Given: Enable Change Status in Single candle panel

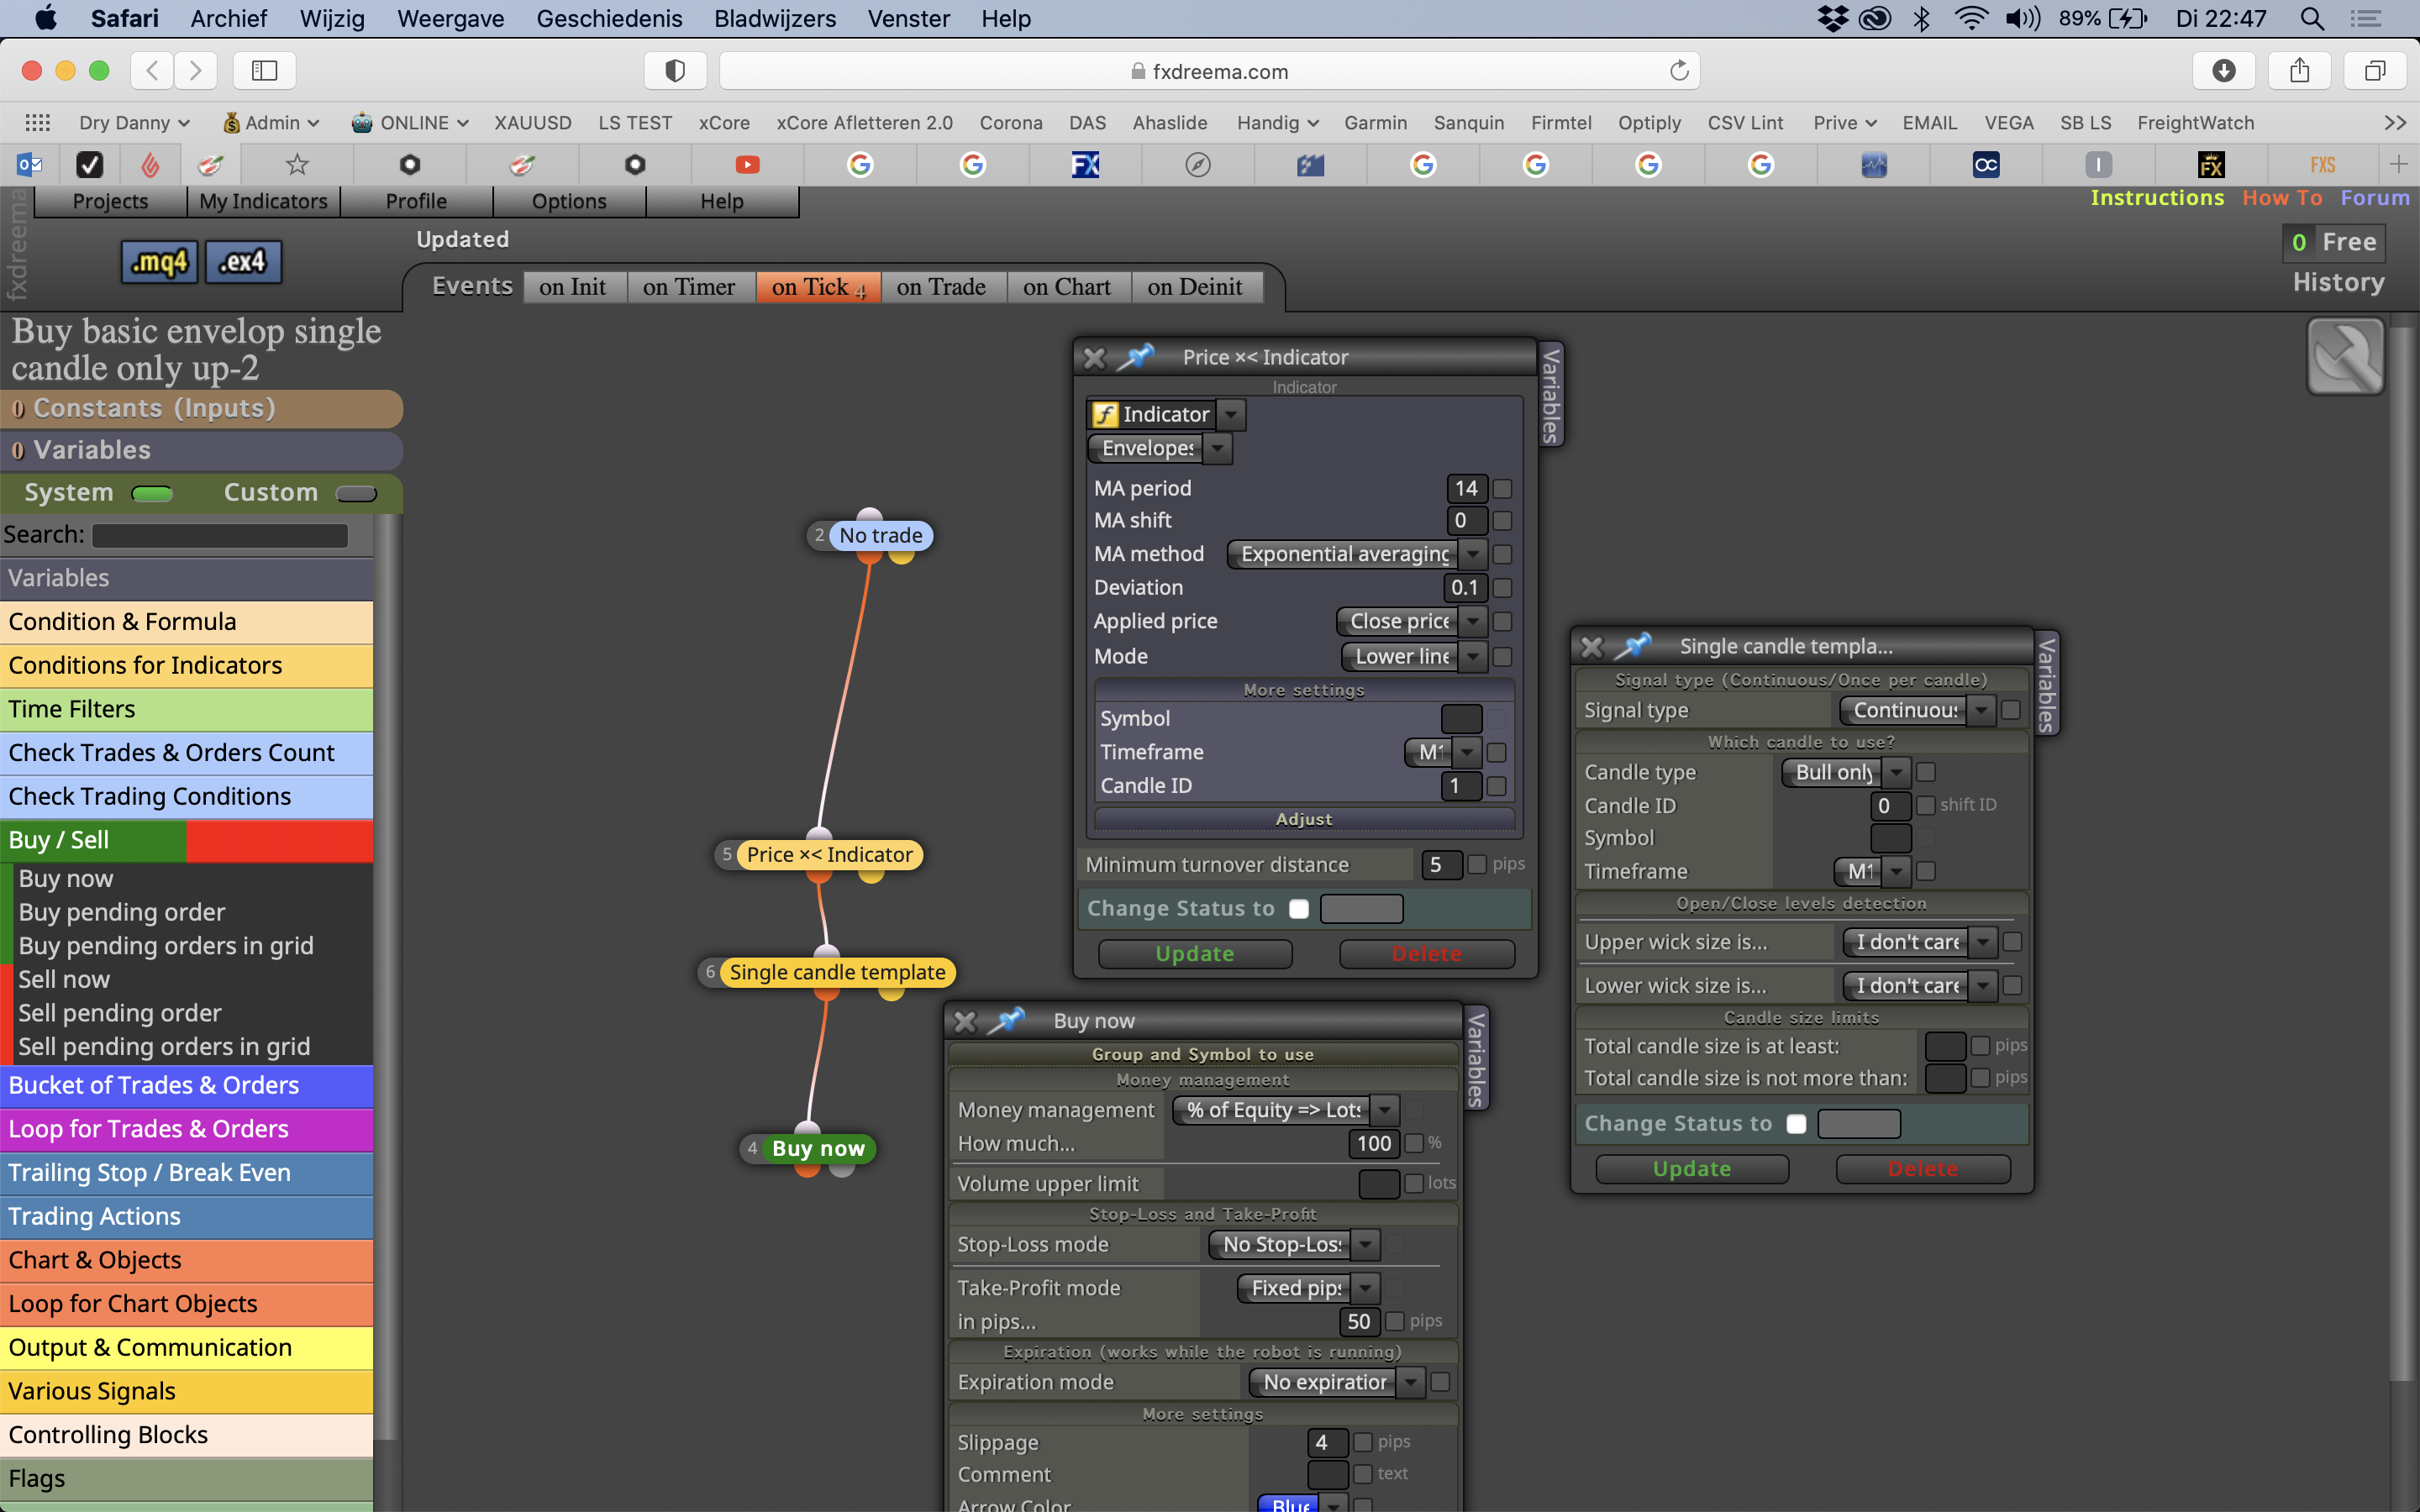Looking at the screenshot, I should [1796, 1123].
